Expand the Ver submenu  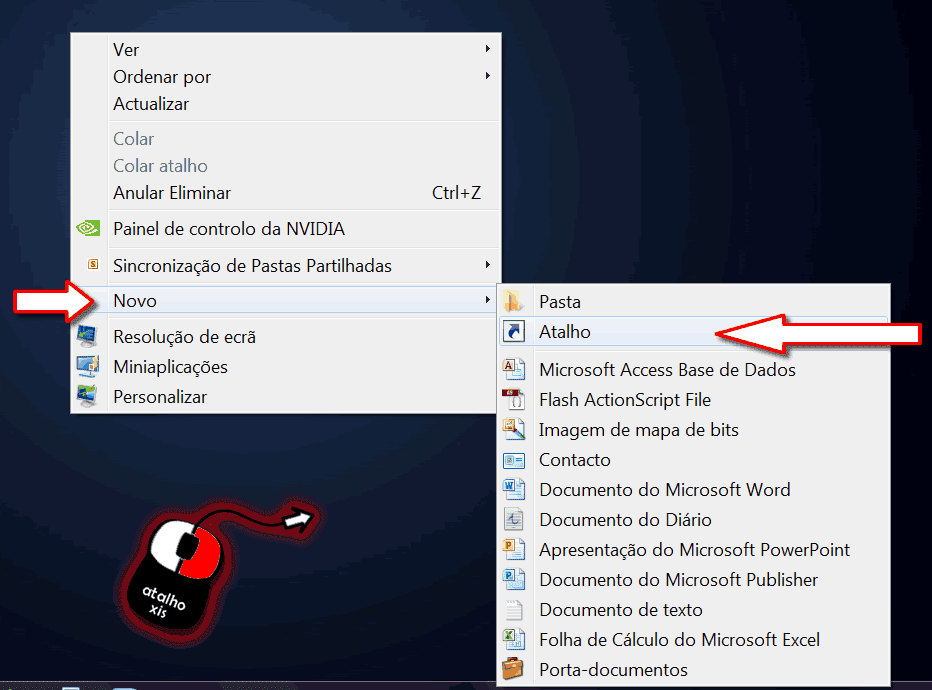[126, 49]
